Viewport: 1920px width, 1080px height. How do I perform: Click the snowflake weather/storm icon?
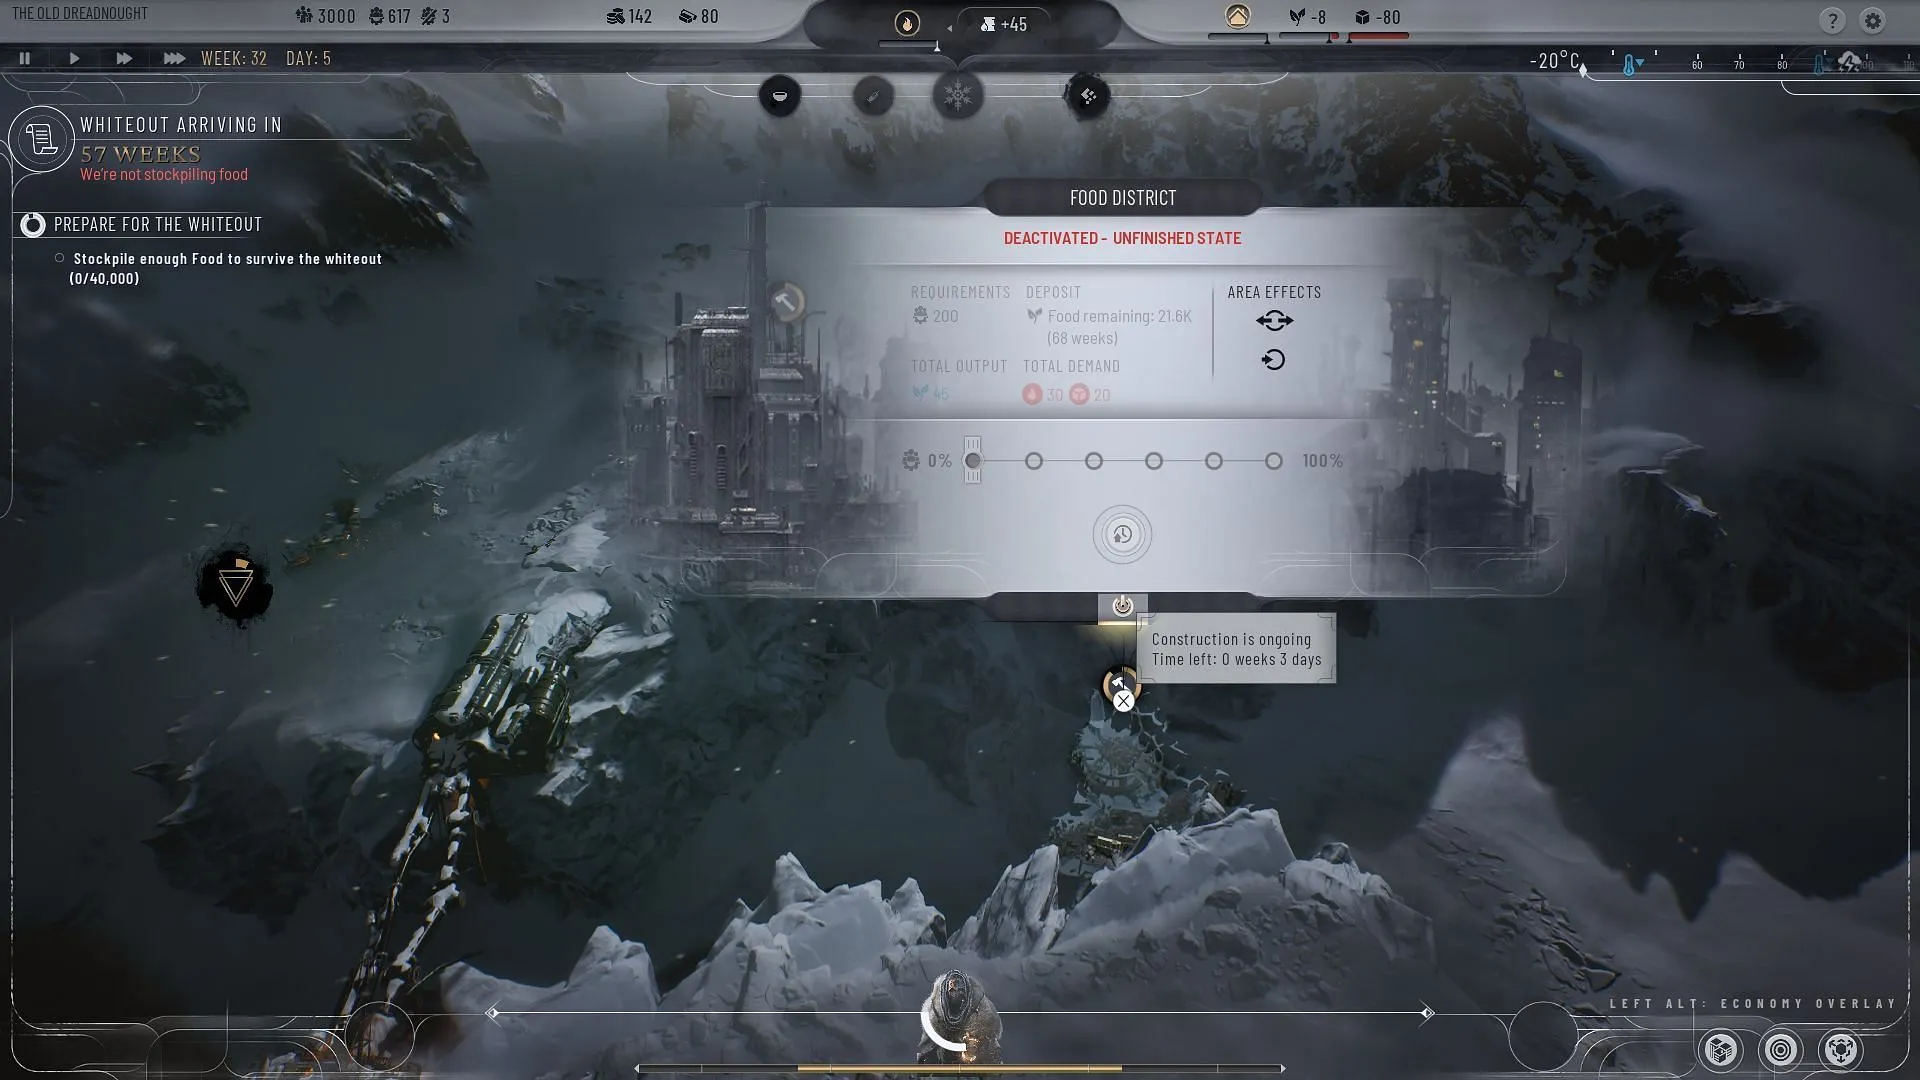point(960,95)
